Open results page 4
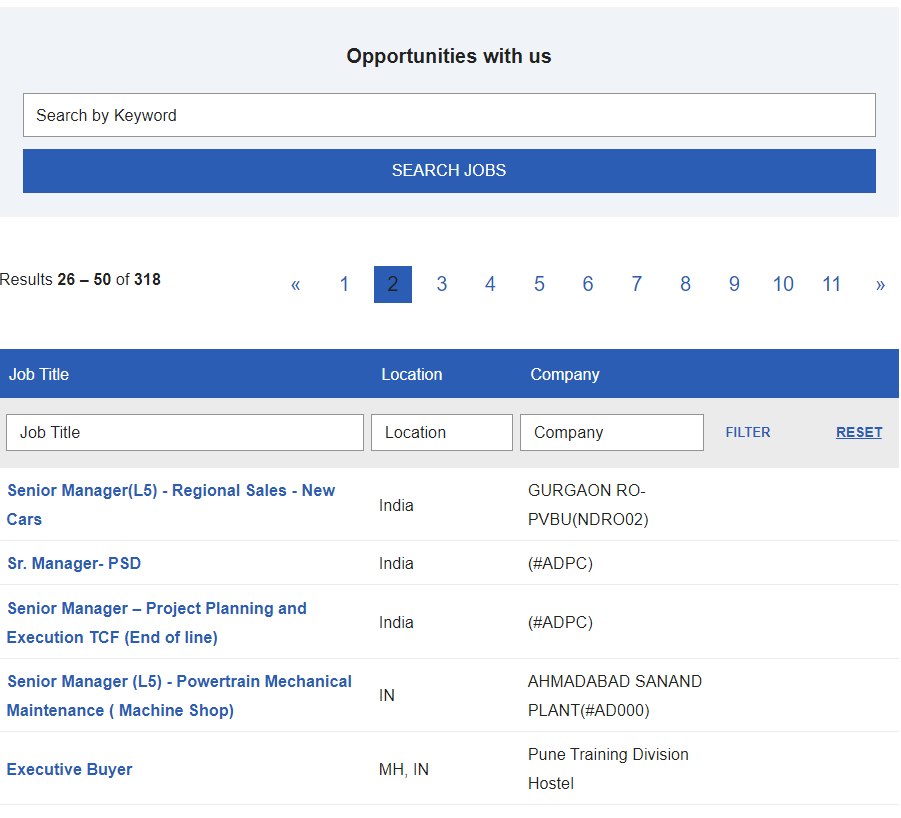Screen dimensions: 901x818 [x=490, y=284]
